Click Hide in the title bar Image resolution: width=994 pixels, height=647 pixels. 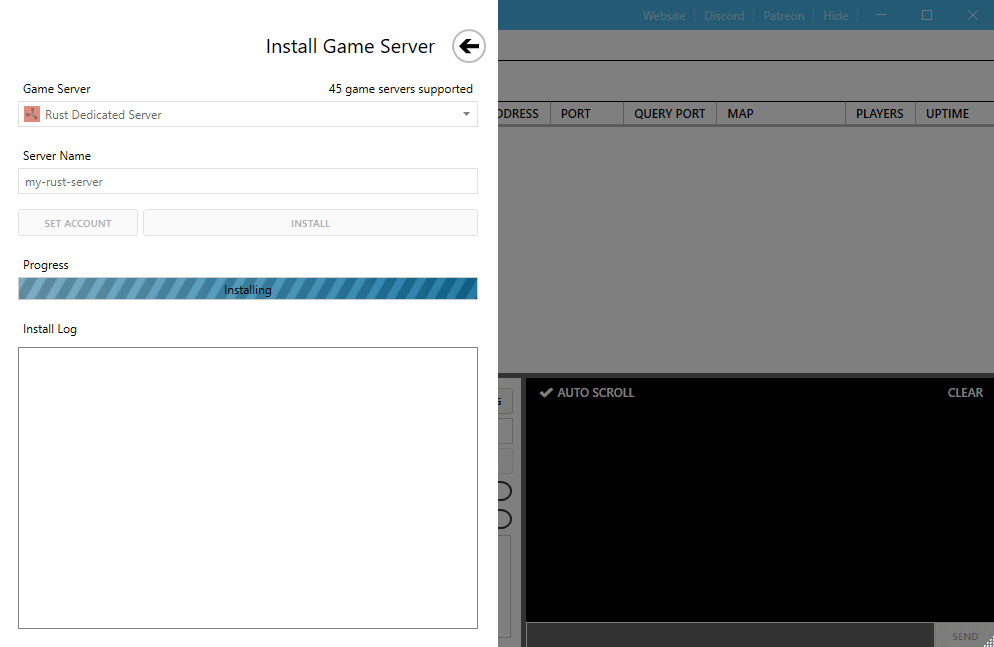pyautogui.click(x=835, y=16)
